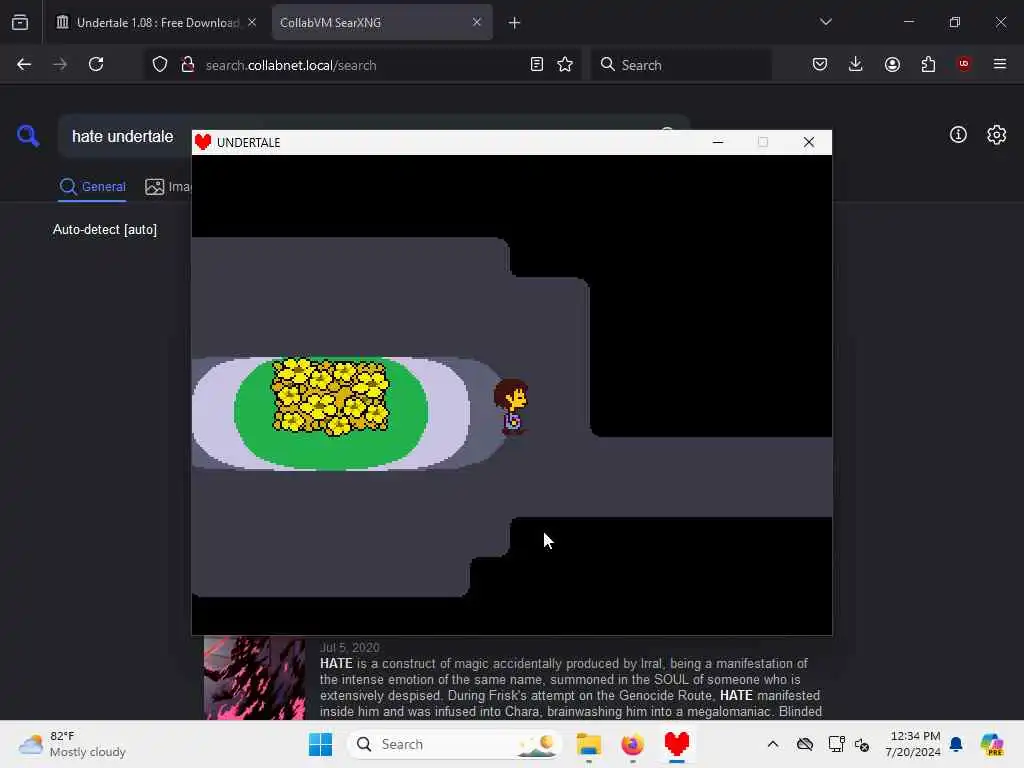Open the notification bell in tray
This screenshot has height=768, width=1024.
tap(956, 744)
